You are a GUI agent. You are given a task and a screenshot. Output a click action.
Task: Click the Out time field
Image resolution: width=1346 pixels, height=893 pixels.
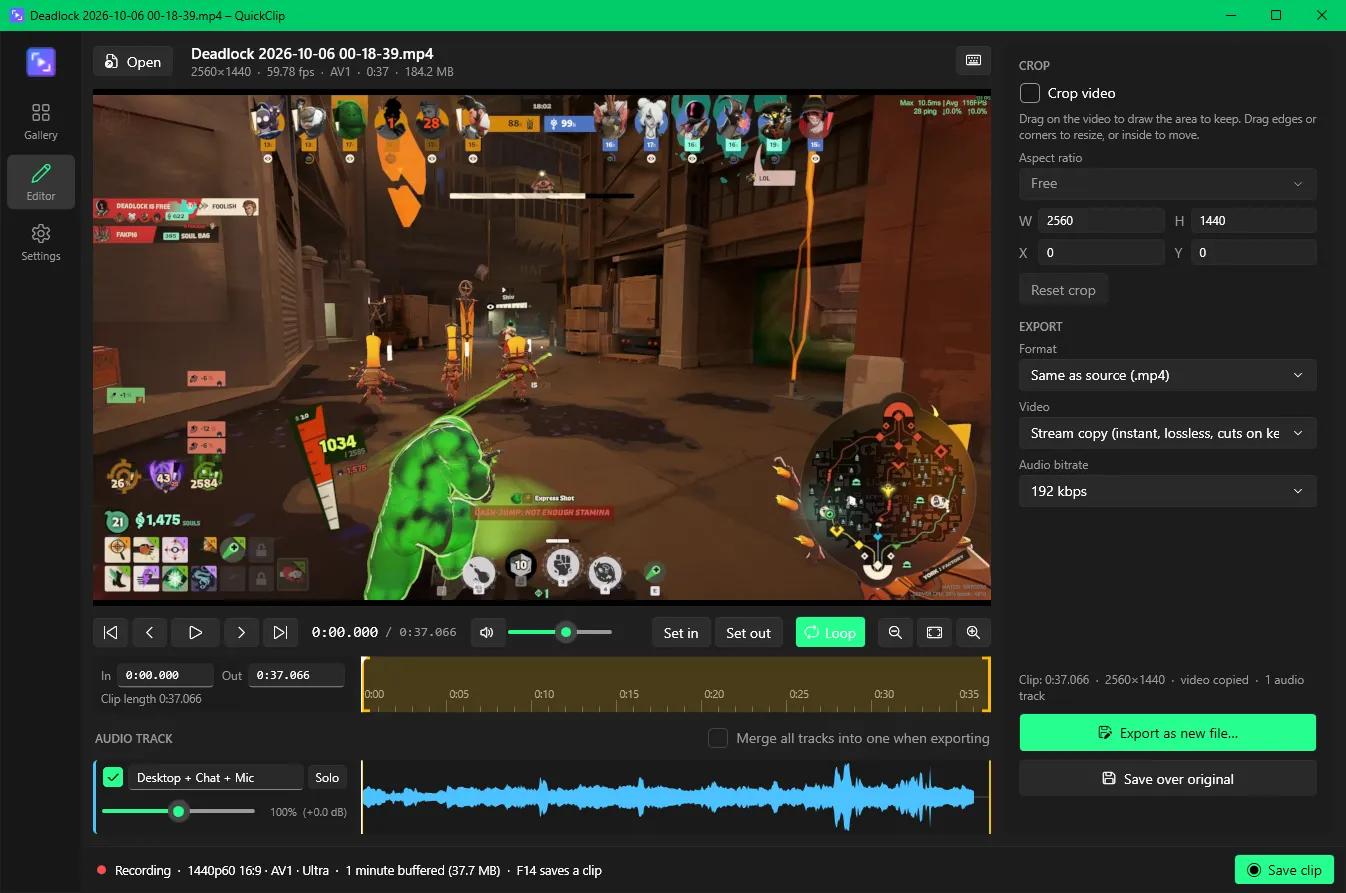coord(296,675)
